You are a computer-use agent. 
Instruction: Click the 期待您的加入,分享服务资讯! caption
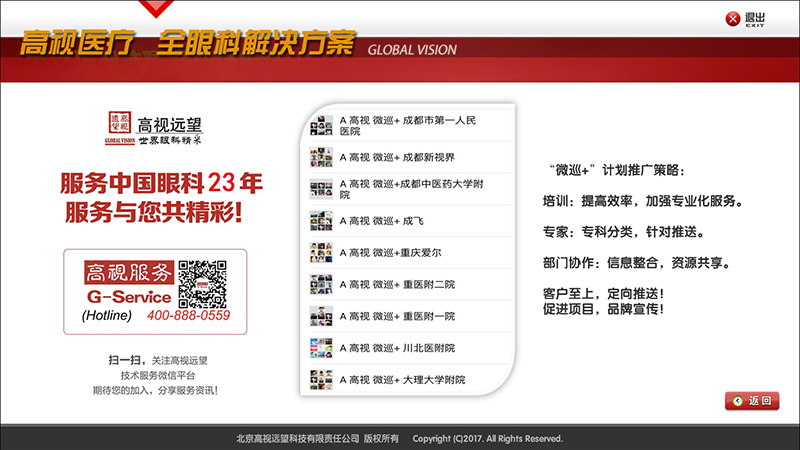tap(155, 390)
